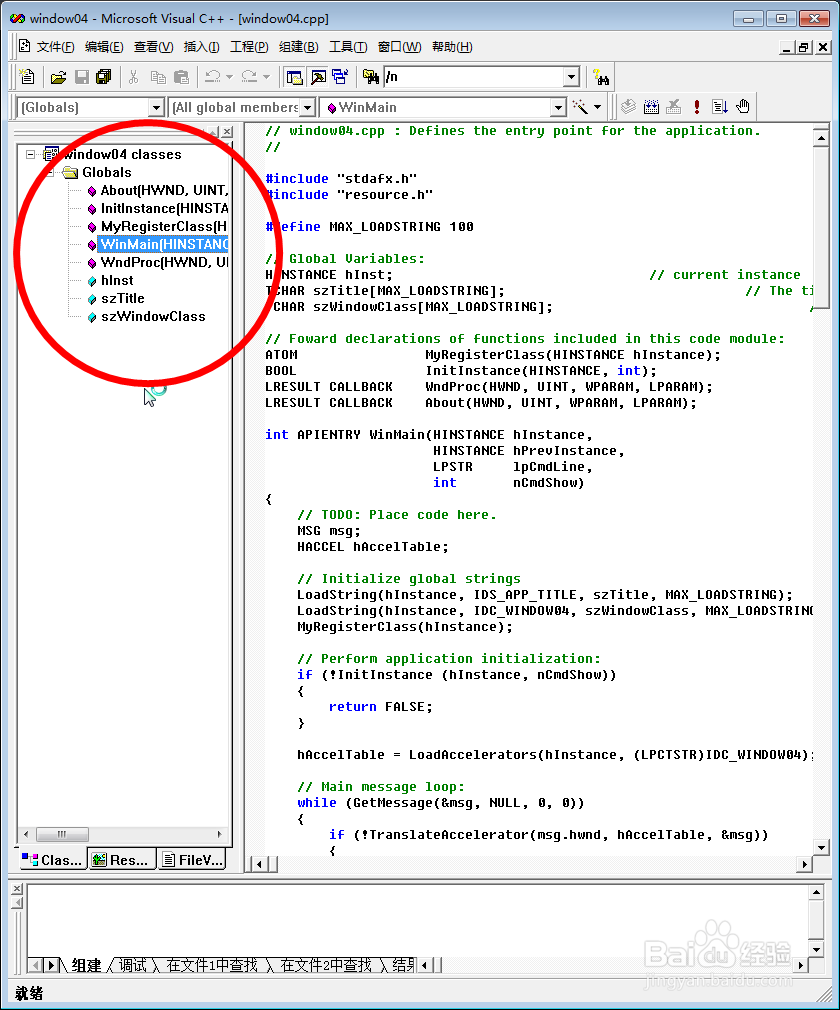Select the hInst global variable
Screen dimensions: 840x1010
[x=117, y=280]
